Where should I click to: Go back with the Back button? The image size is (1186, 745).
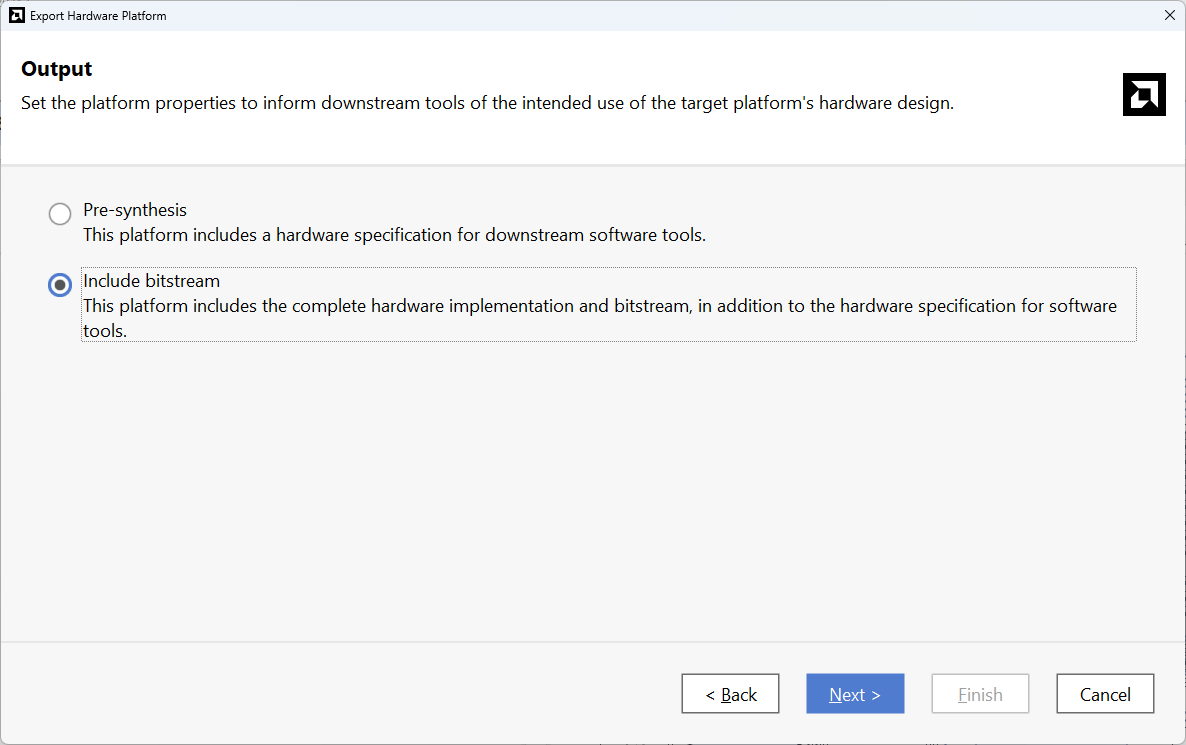pos(730,694)
